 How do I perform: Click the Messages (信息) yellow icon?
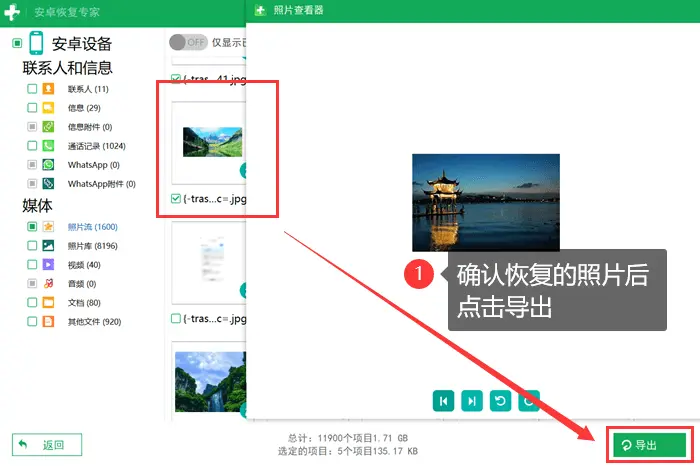(x=48, y=108)
